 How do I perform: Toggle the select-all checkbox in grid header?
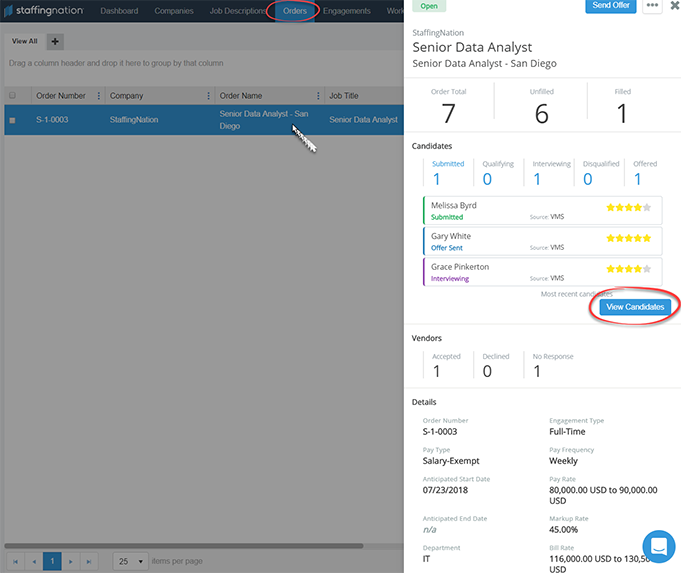[12, 96]
